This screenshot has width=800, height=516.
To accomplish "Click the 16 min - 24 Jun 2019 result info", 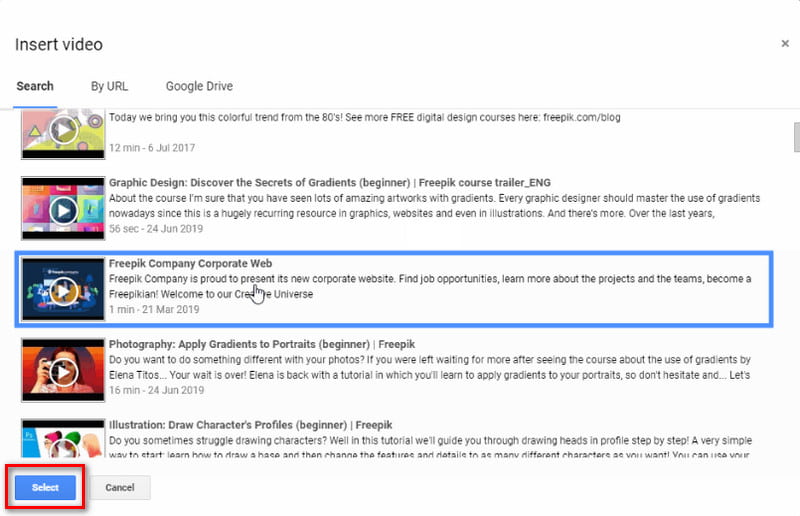I will click(156, 390).
